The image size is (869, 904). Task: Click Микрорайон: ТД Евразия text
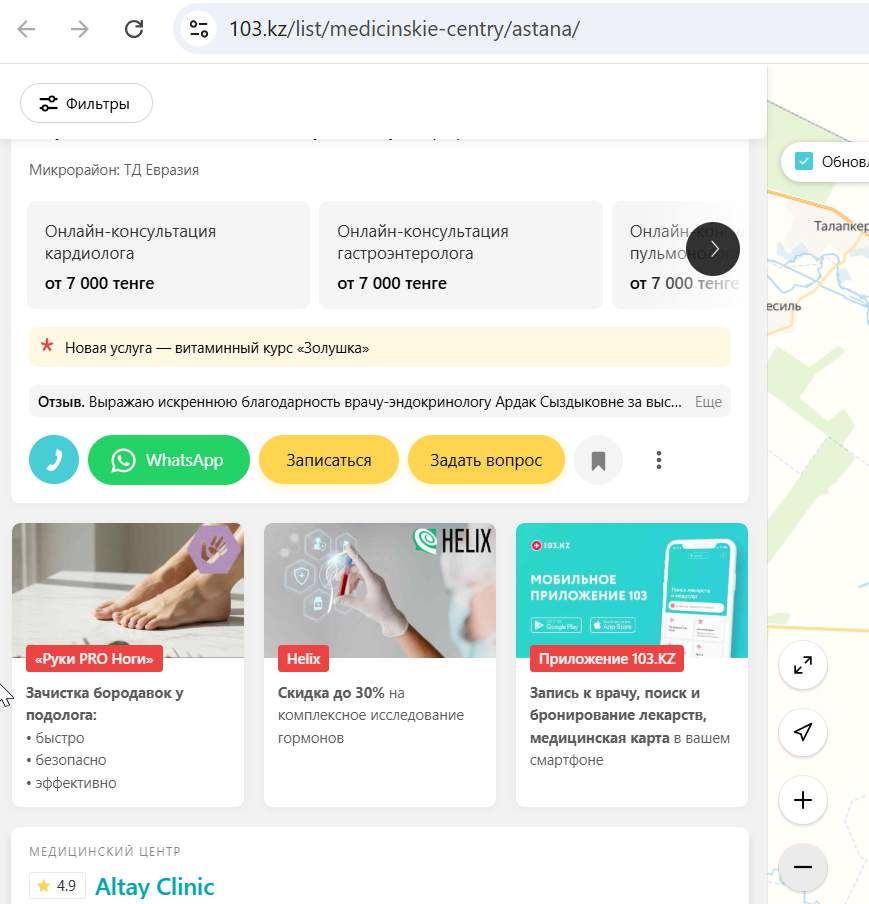click(x=114, y=170)
